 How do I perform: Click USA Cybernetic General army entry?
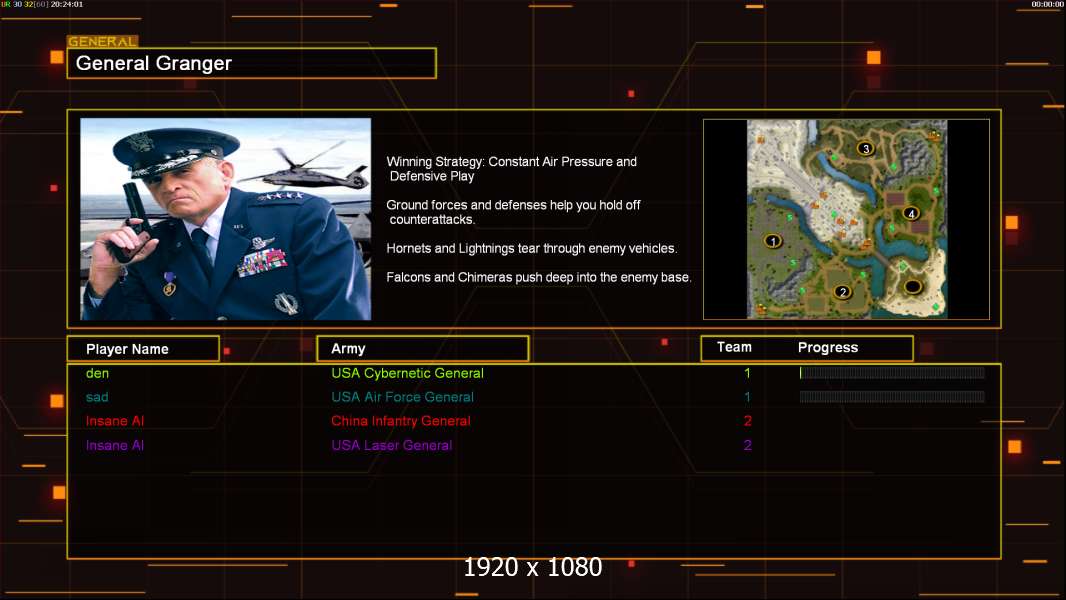[x=407, y=373]
